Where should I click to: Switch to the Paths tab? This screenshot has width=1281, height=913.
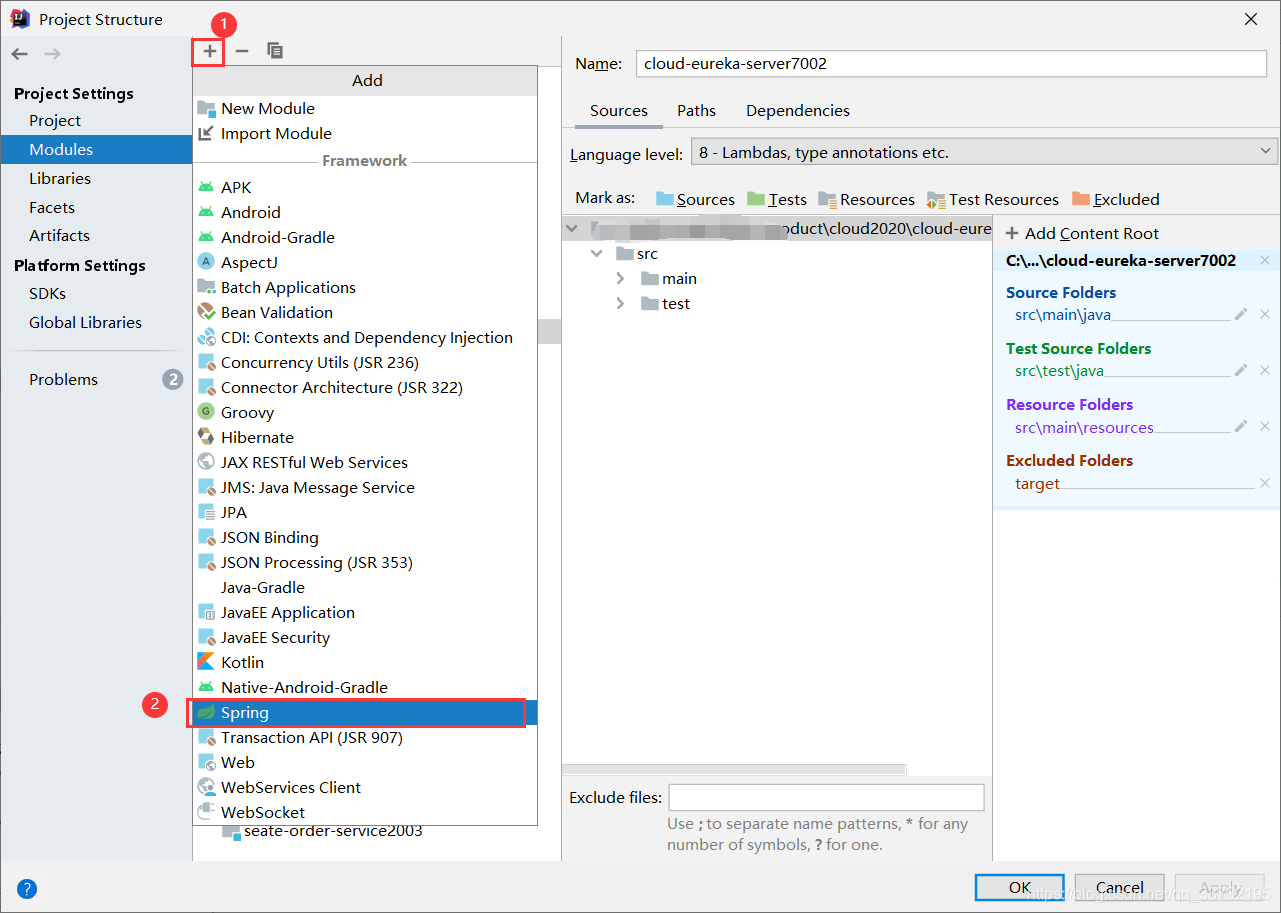tap(696, 111)
